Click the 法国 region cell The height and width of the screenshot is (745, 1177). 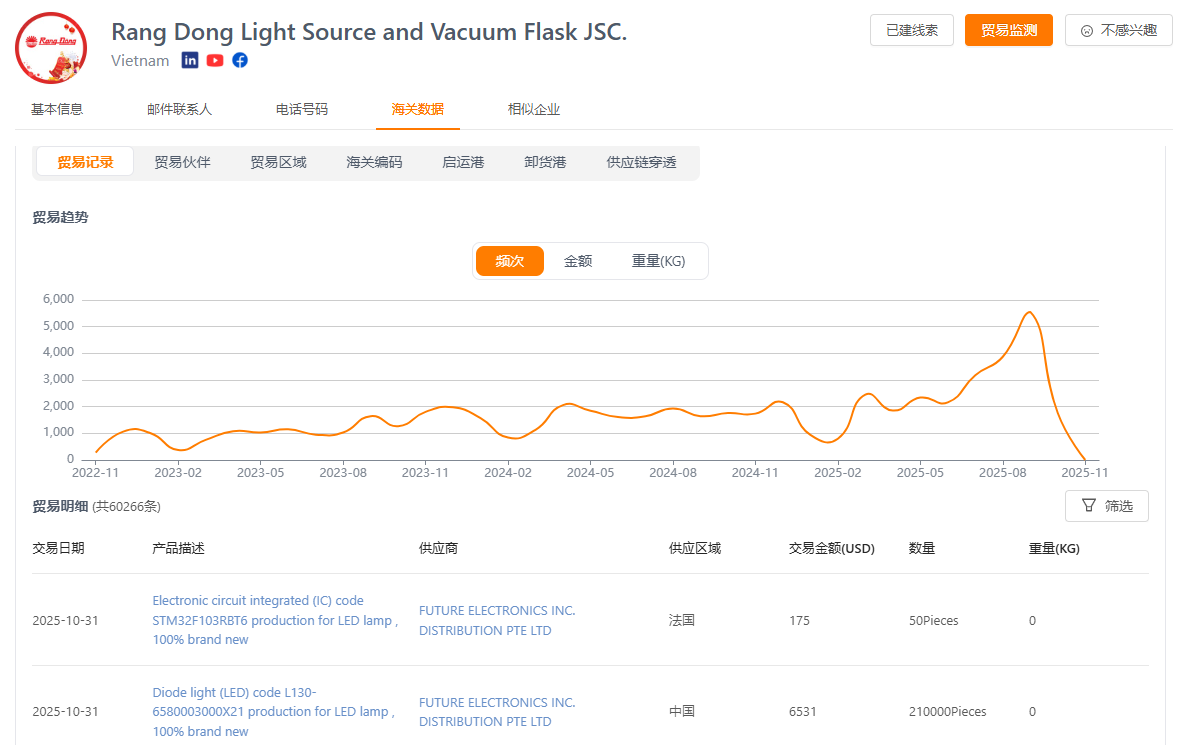point(682,620)
